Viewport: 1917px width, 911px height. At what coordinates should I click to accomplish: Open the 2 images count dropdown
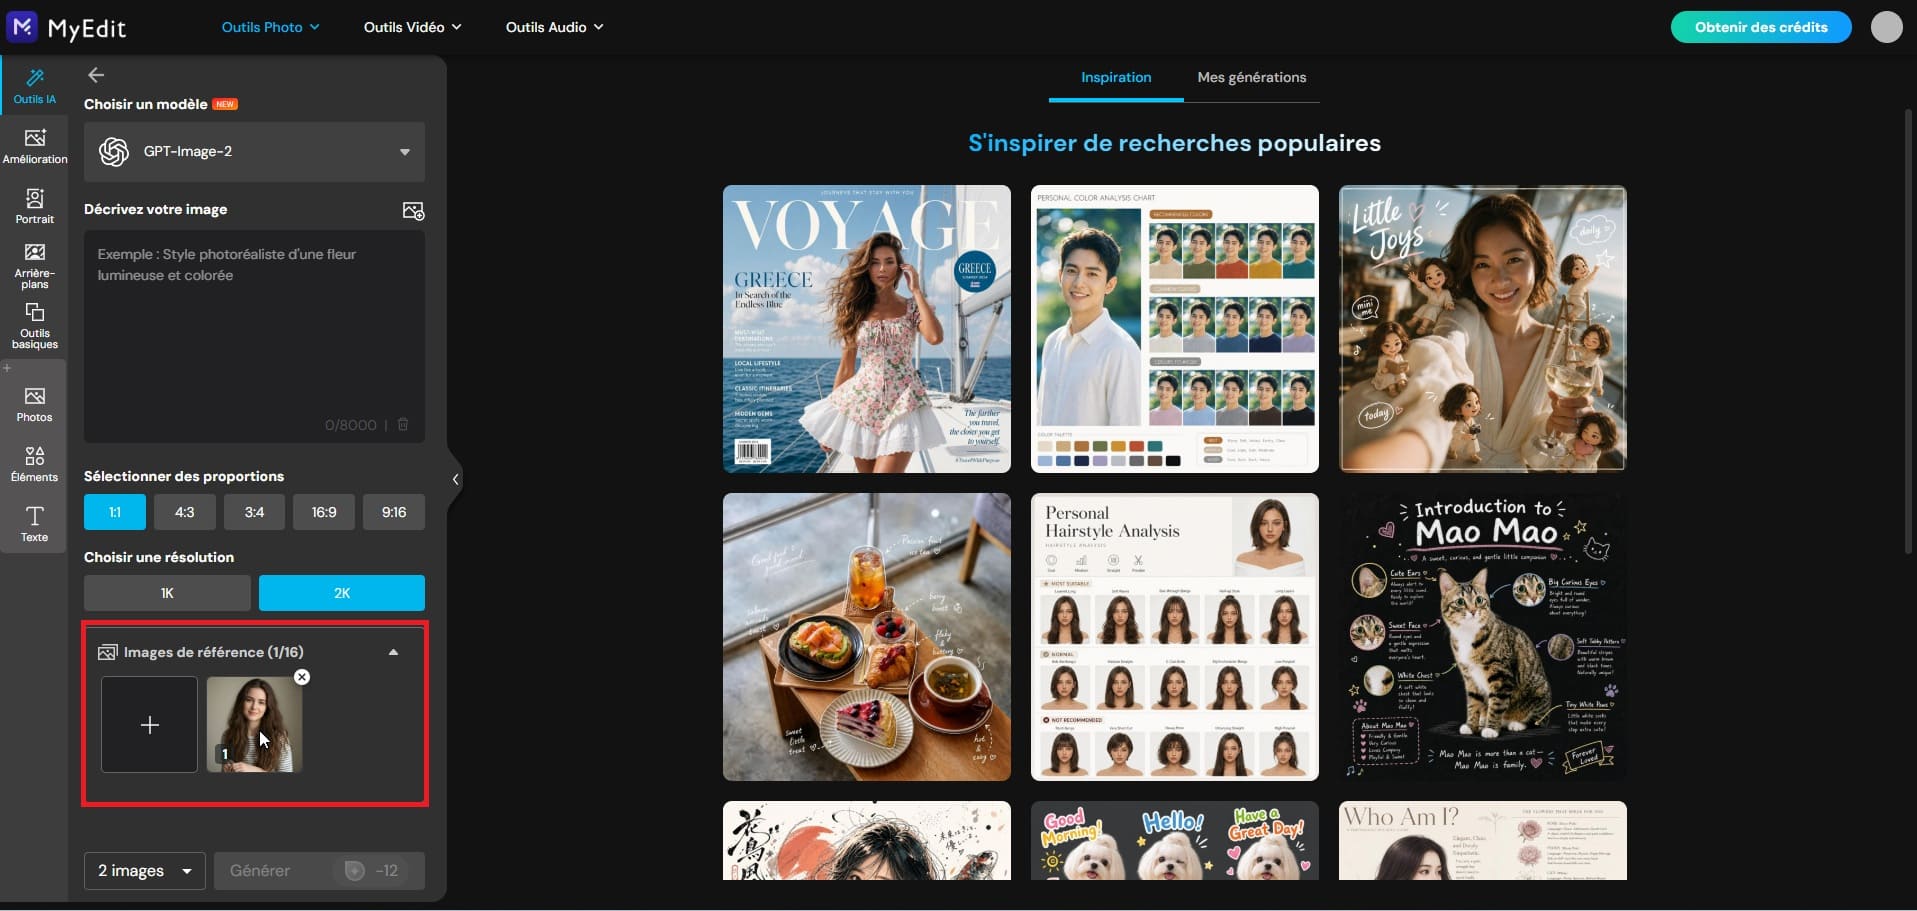[x=145, y=871]
